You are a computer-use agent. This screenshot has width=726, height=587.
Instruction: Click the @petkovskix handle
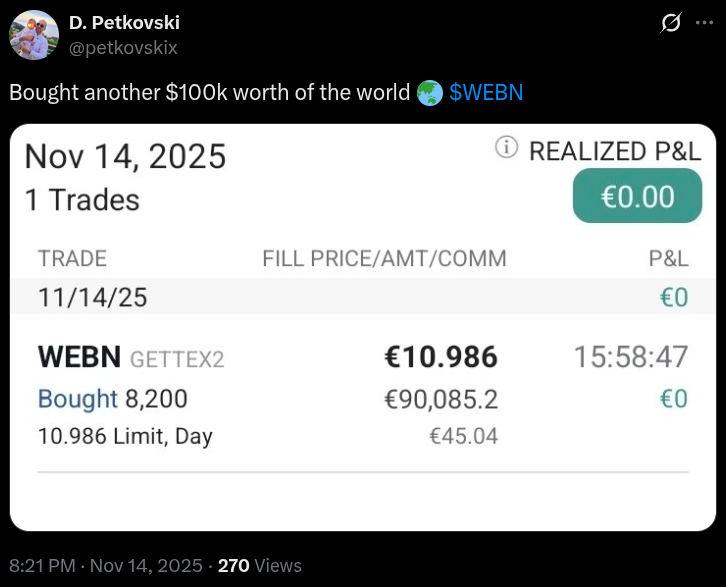click(x=123, y=46)
